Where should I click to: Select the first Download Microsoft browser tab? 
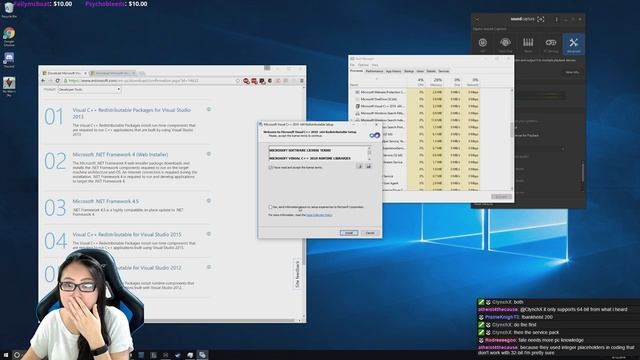(64, 73)
